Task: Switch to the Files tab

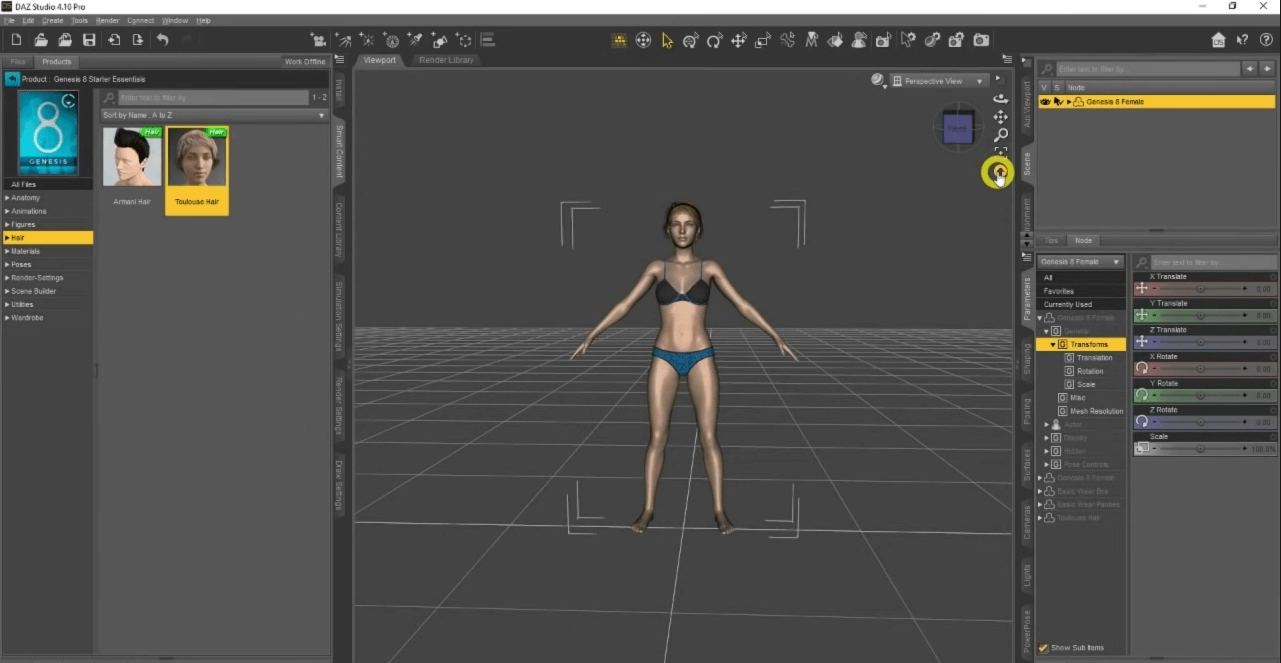Action: (17, 62)
